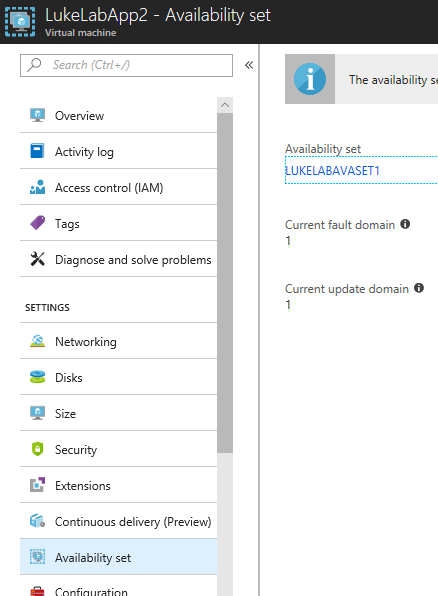Click the Activity log book icon

point(37,151)
